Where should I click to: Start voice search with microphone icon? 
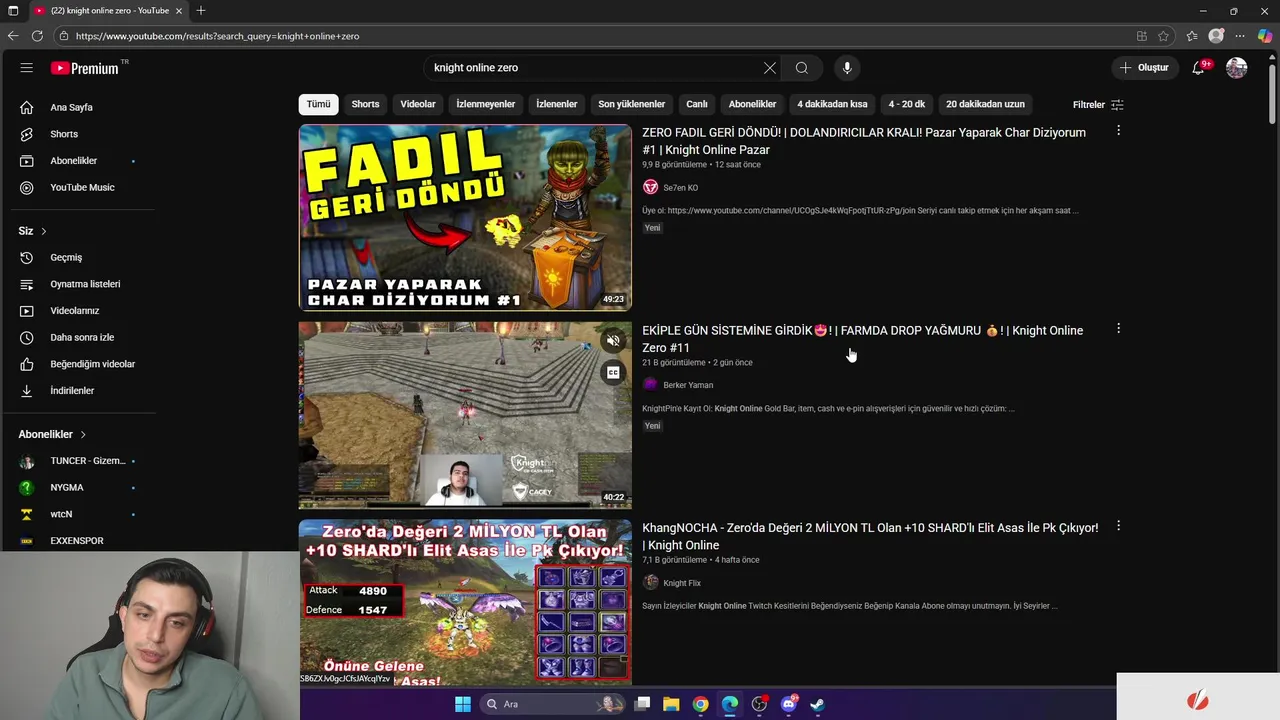click(847, 68)
